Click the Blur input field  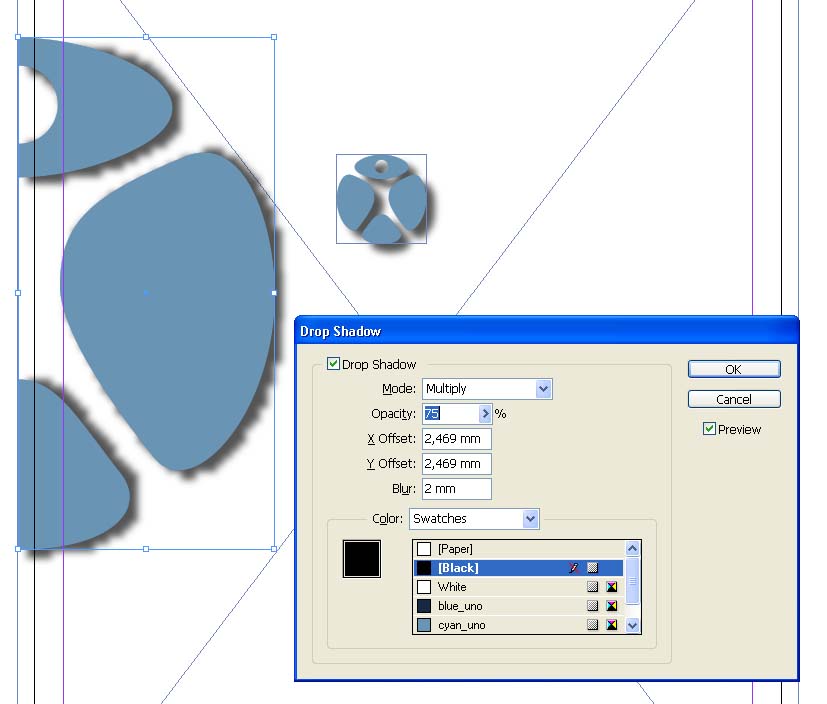pos(457,489)
